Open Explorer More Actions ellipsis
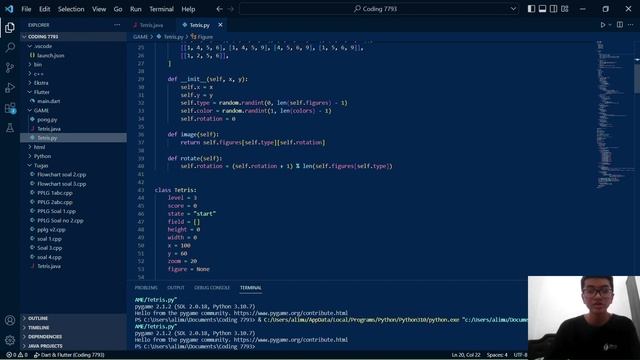640x360 pixels. [x=117, y=25]
